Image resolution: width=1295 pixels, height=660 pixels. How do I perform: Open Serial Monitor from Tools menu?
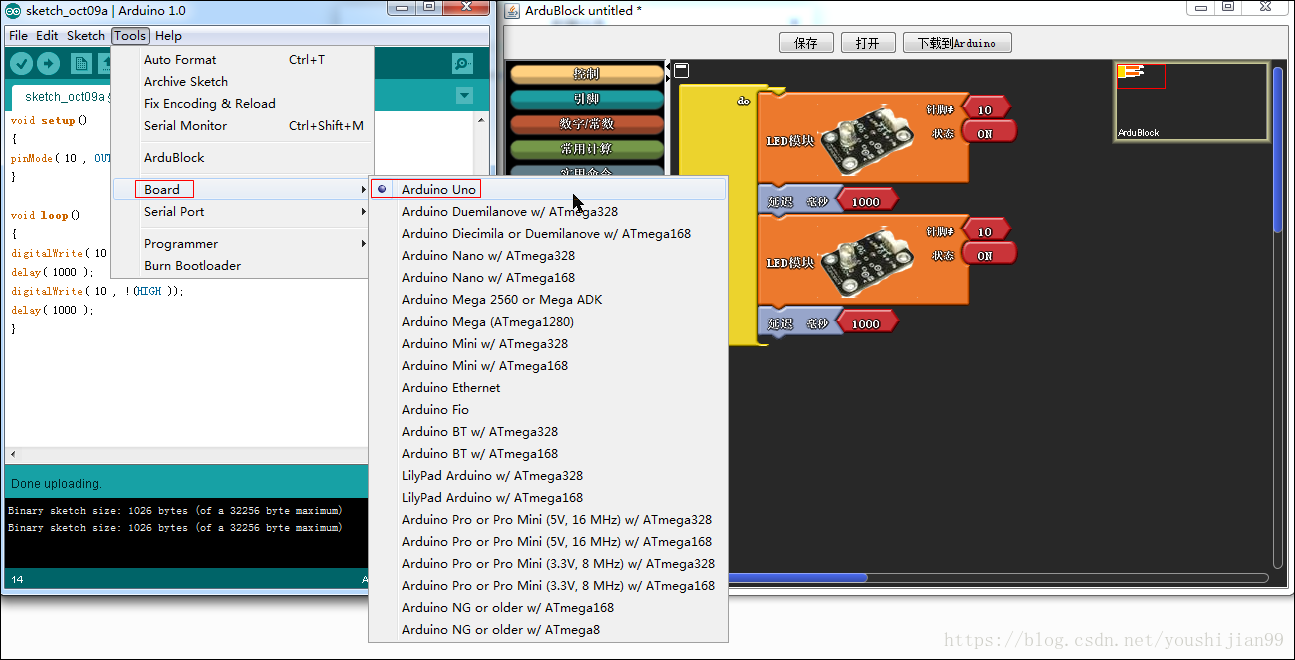pyautogui.click(x=242, y=125)
